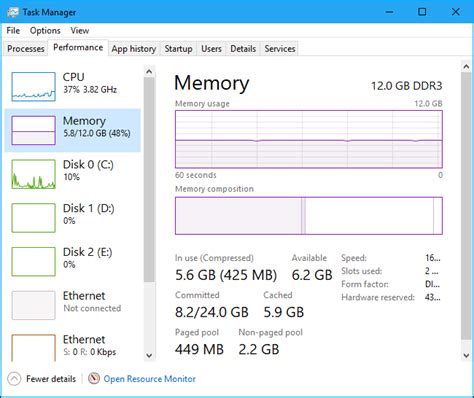Switch to the Performance tab

78,48
